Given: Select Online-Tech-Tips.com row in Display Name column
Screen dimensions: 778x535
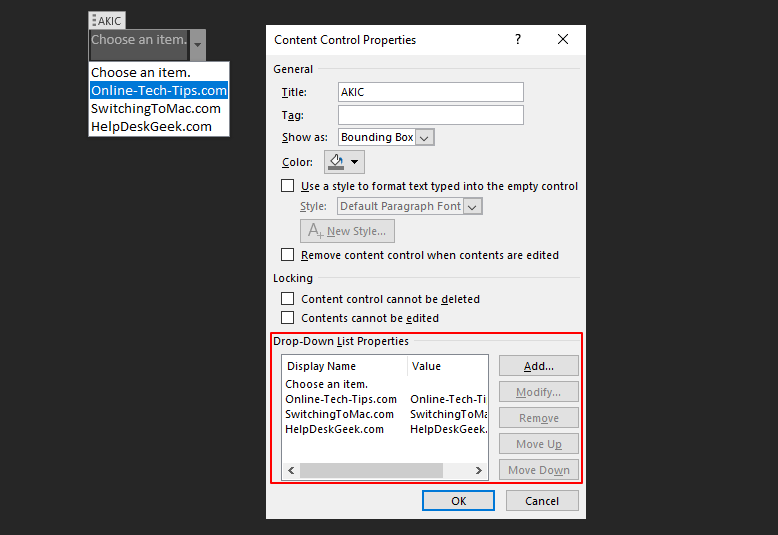Looking at the screenshot, I should pyautogui.click(x=341, y=399).
